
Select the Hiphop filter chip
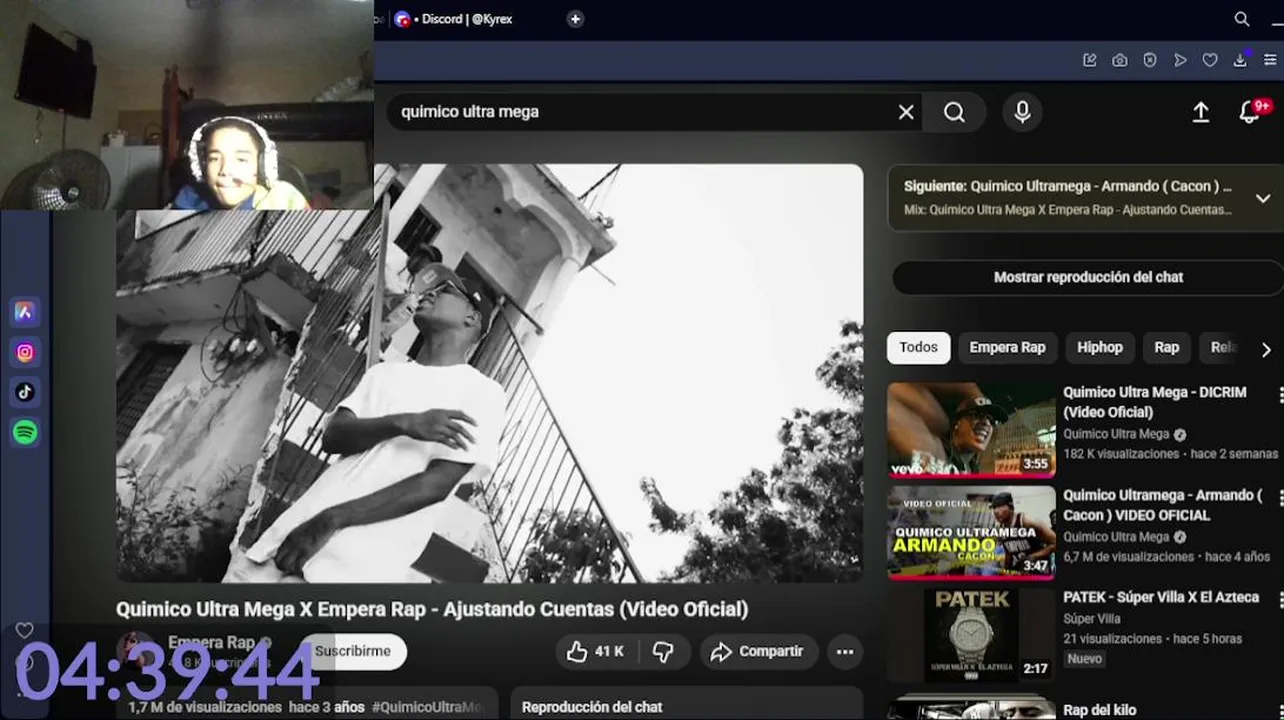pyautogui.click(x=1100, y=347)
